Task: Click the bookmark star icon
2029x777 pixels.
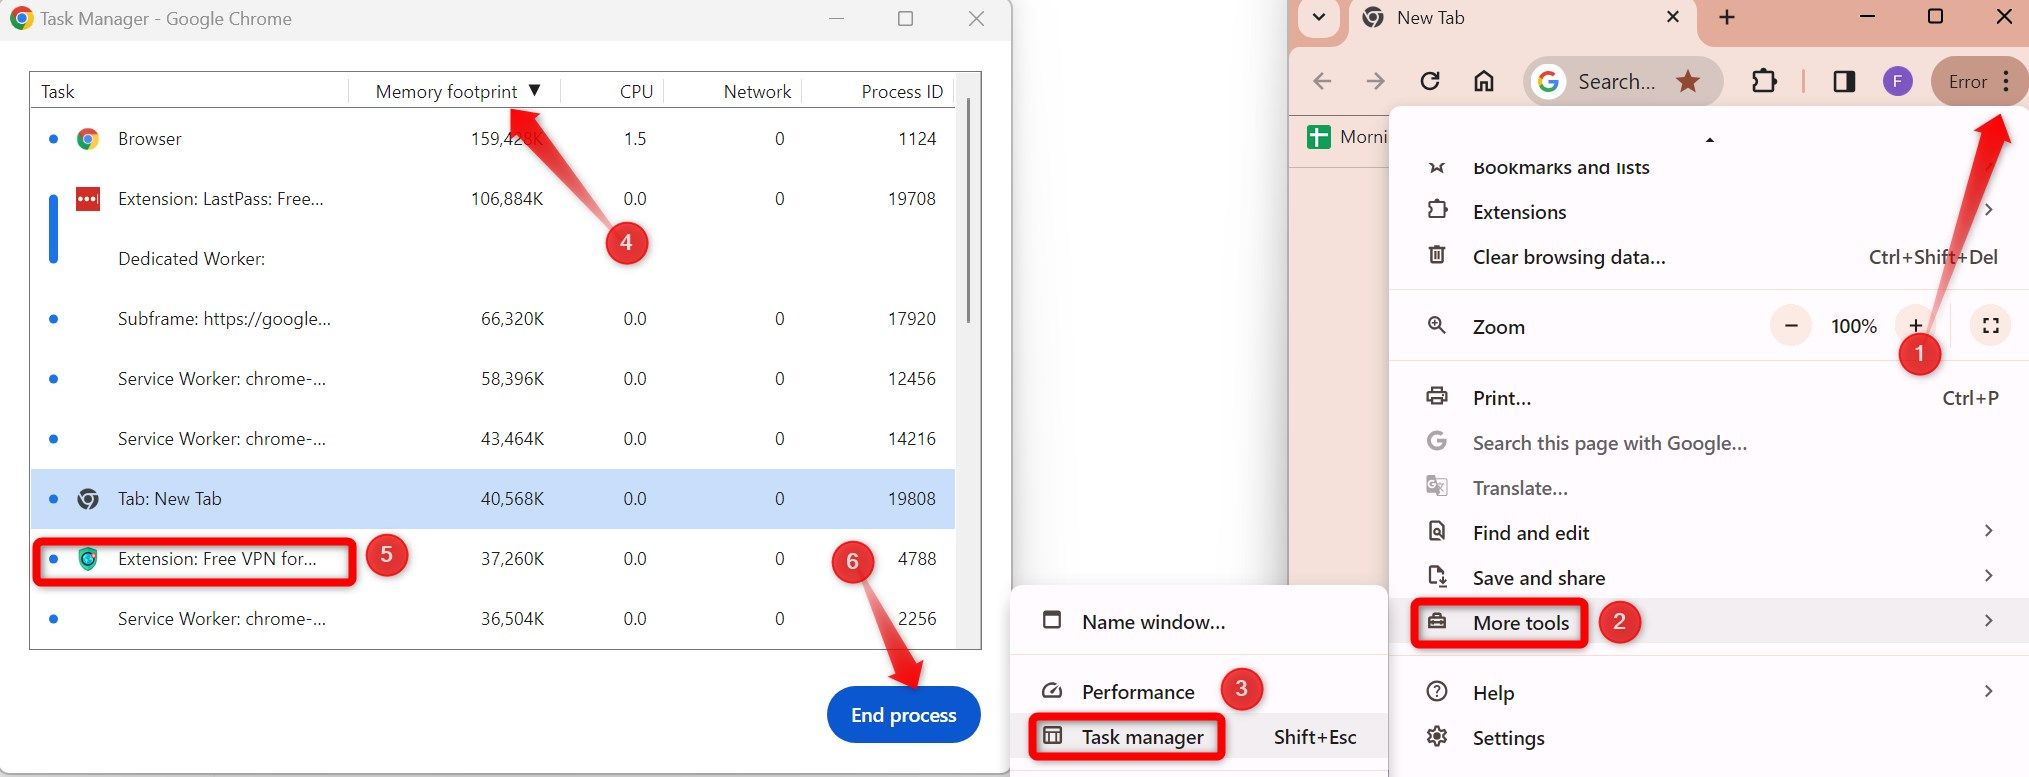Action: (1688, 81)
